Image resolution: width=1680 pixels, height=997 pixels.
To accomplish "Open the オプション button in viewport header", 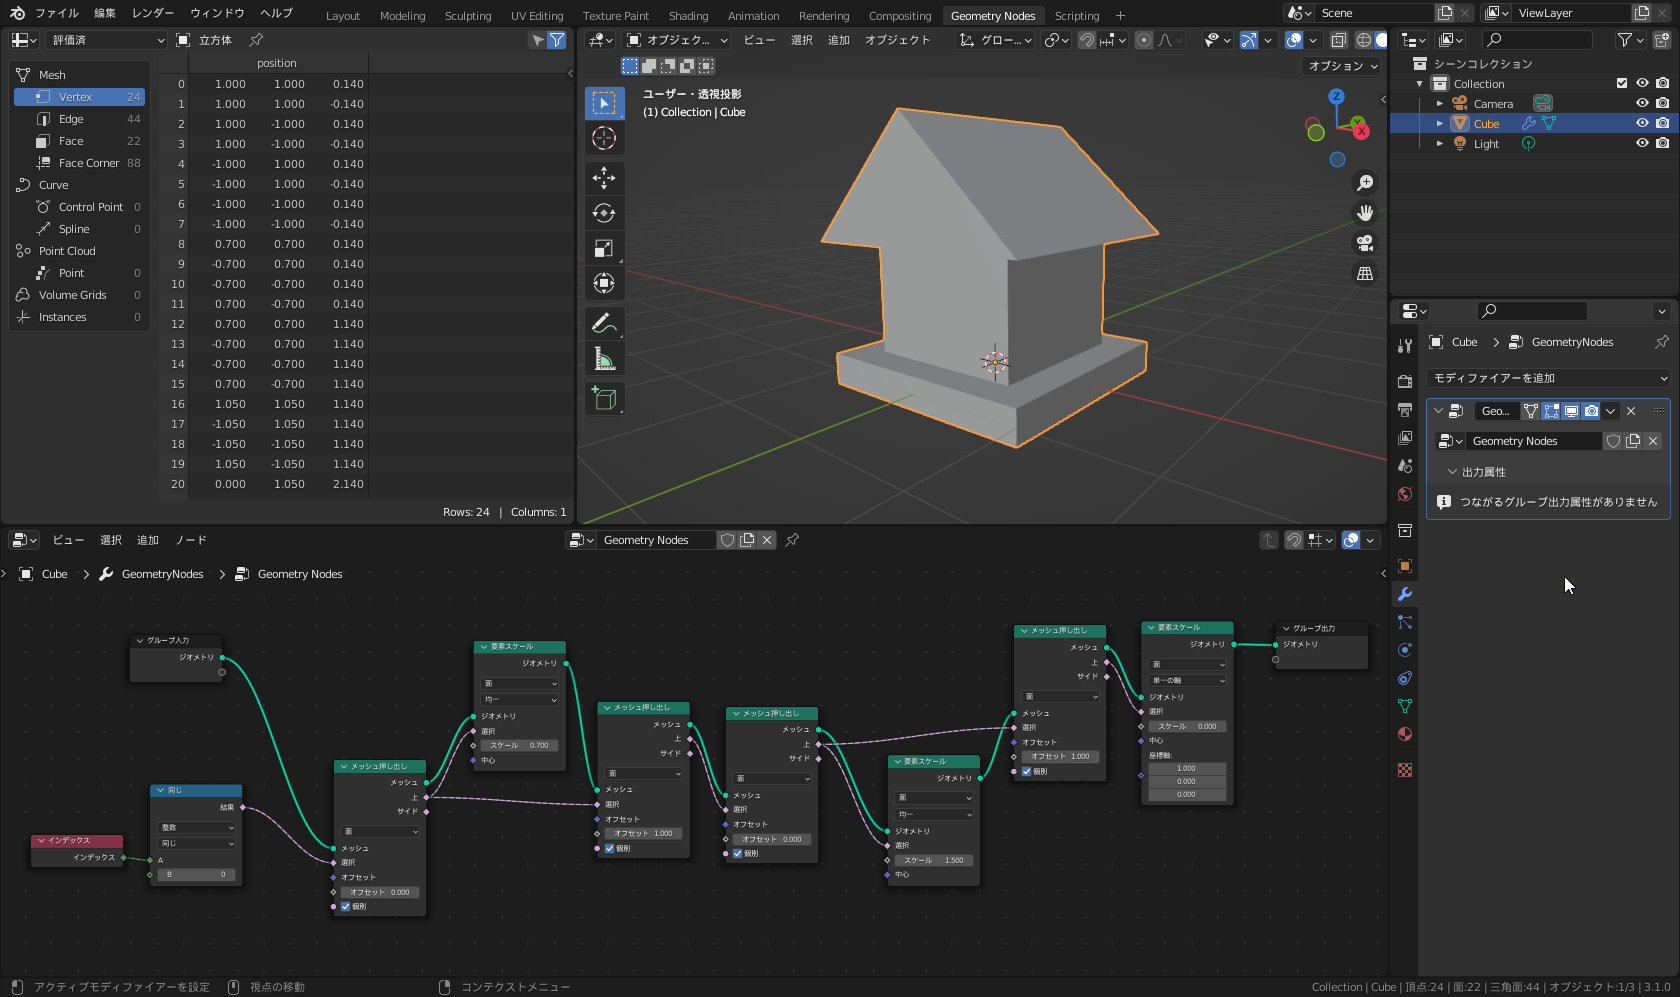I will coord(1343,66).
